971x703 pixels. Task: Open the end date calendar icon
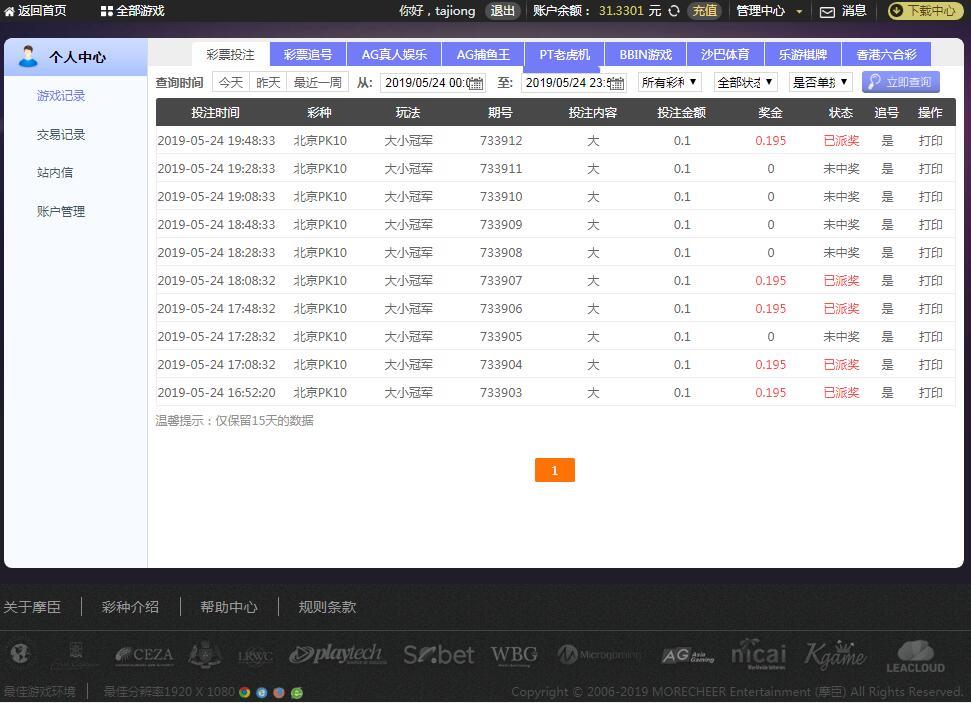pos(617,83)
